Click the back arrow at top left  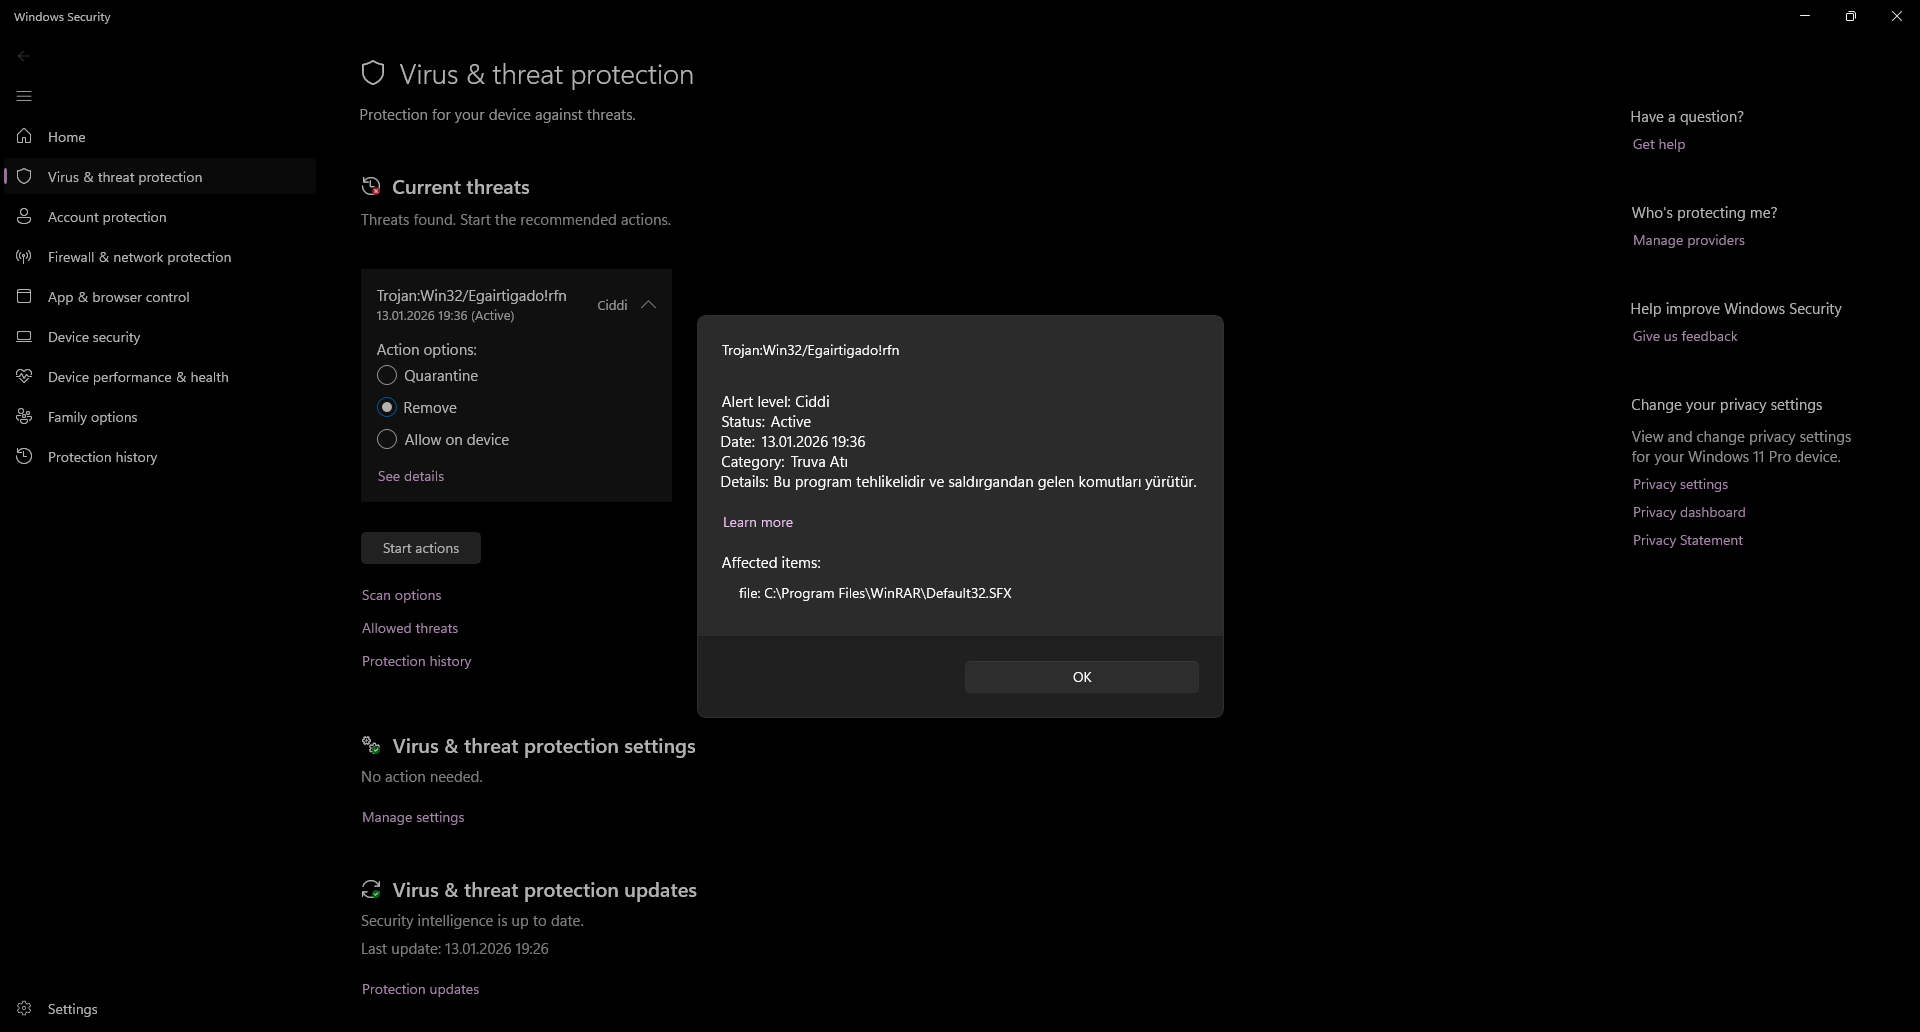click(x=24, y=56)
